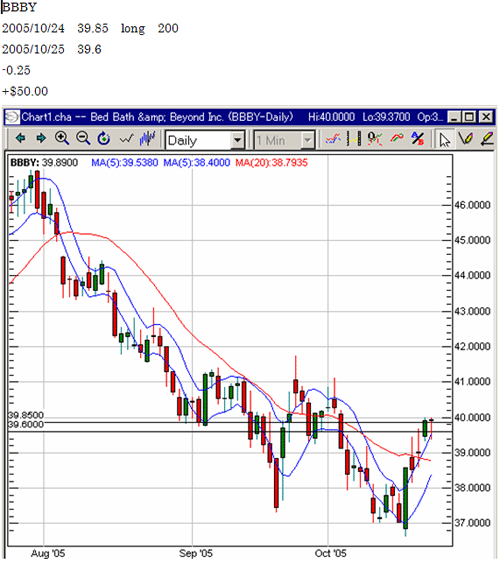Click the circular refresh chart icon

coord(104,138)
